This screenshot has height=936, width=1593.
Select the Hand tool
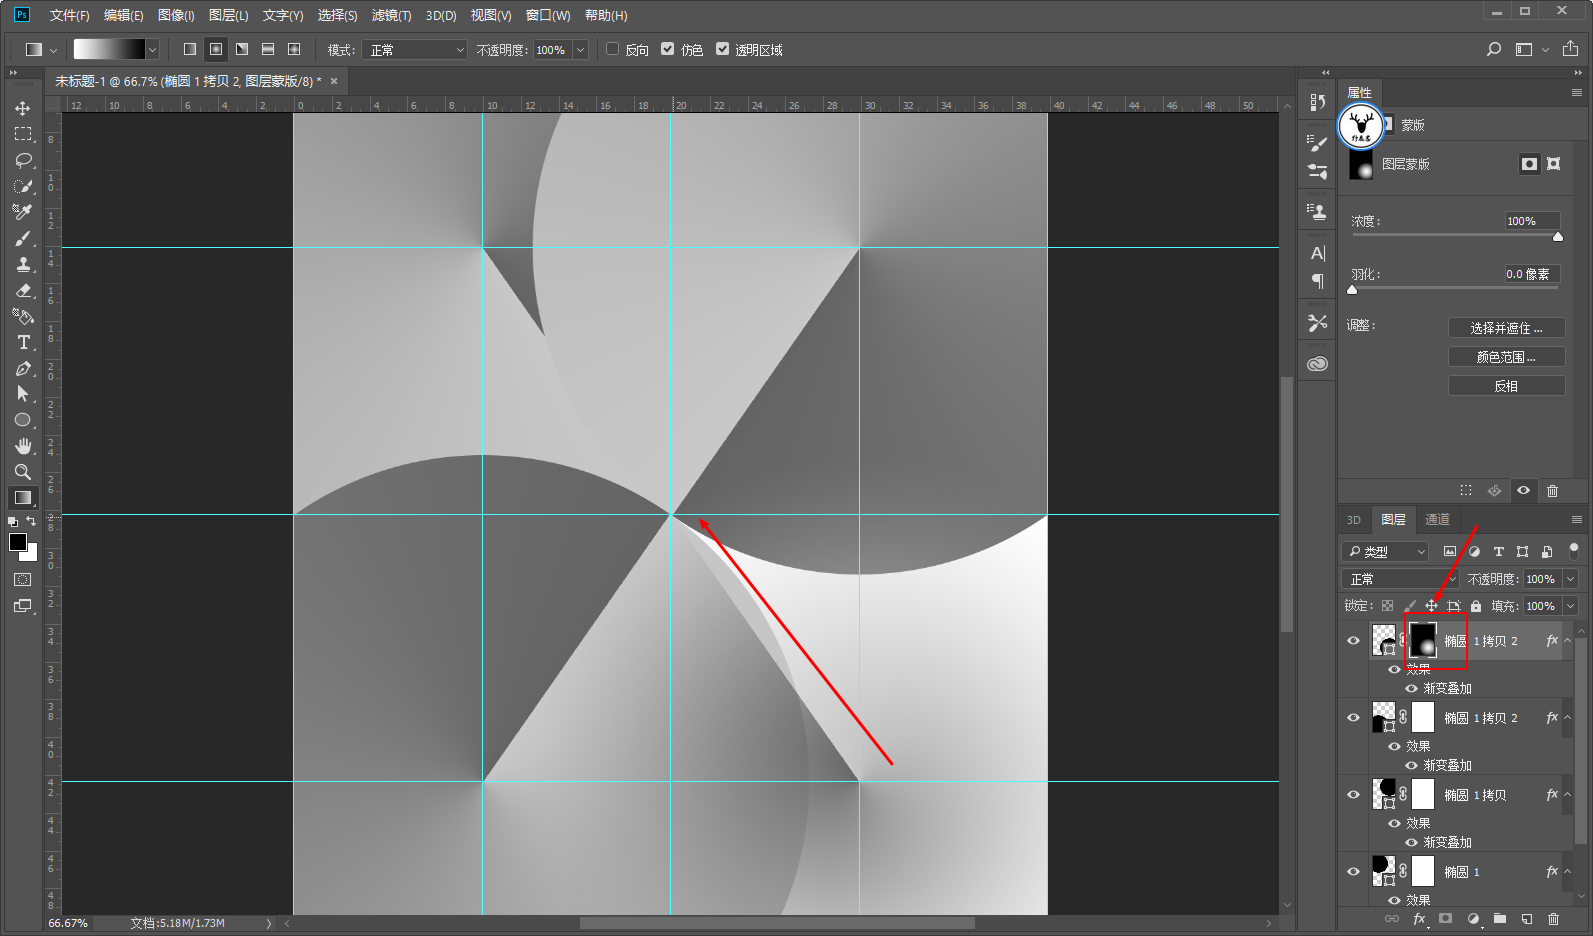click(22, 446)
